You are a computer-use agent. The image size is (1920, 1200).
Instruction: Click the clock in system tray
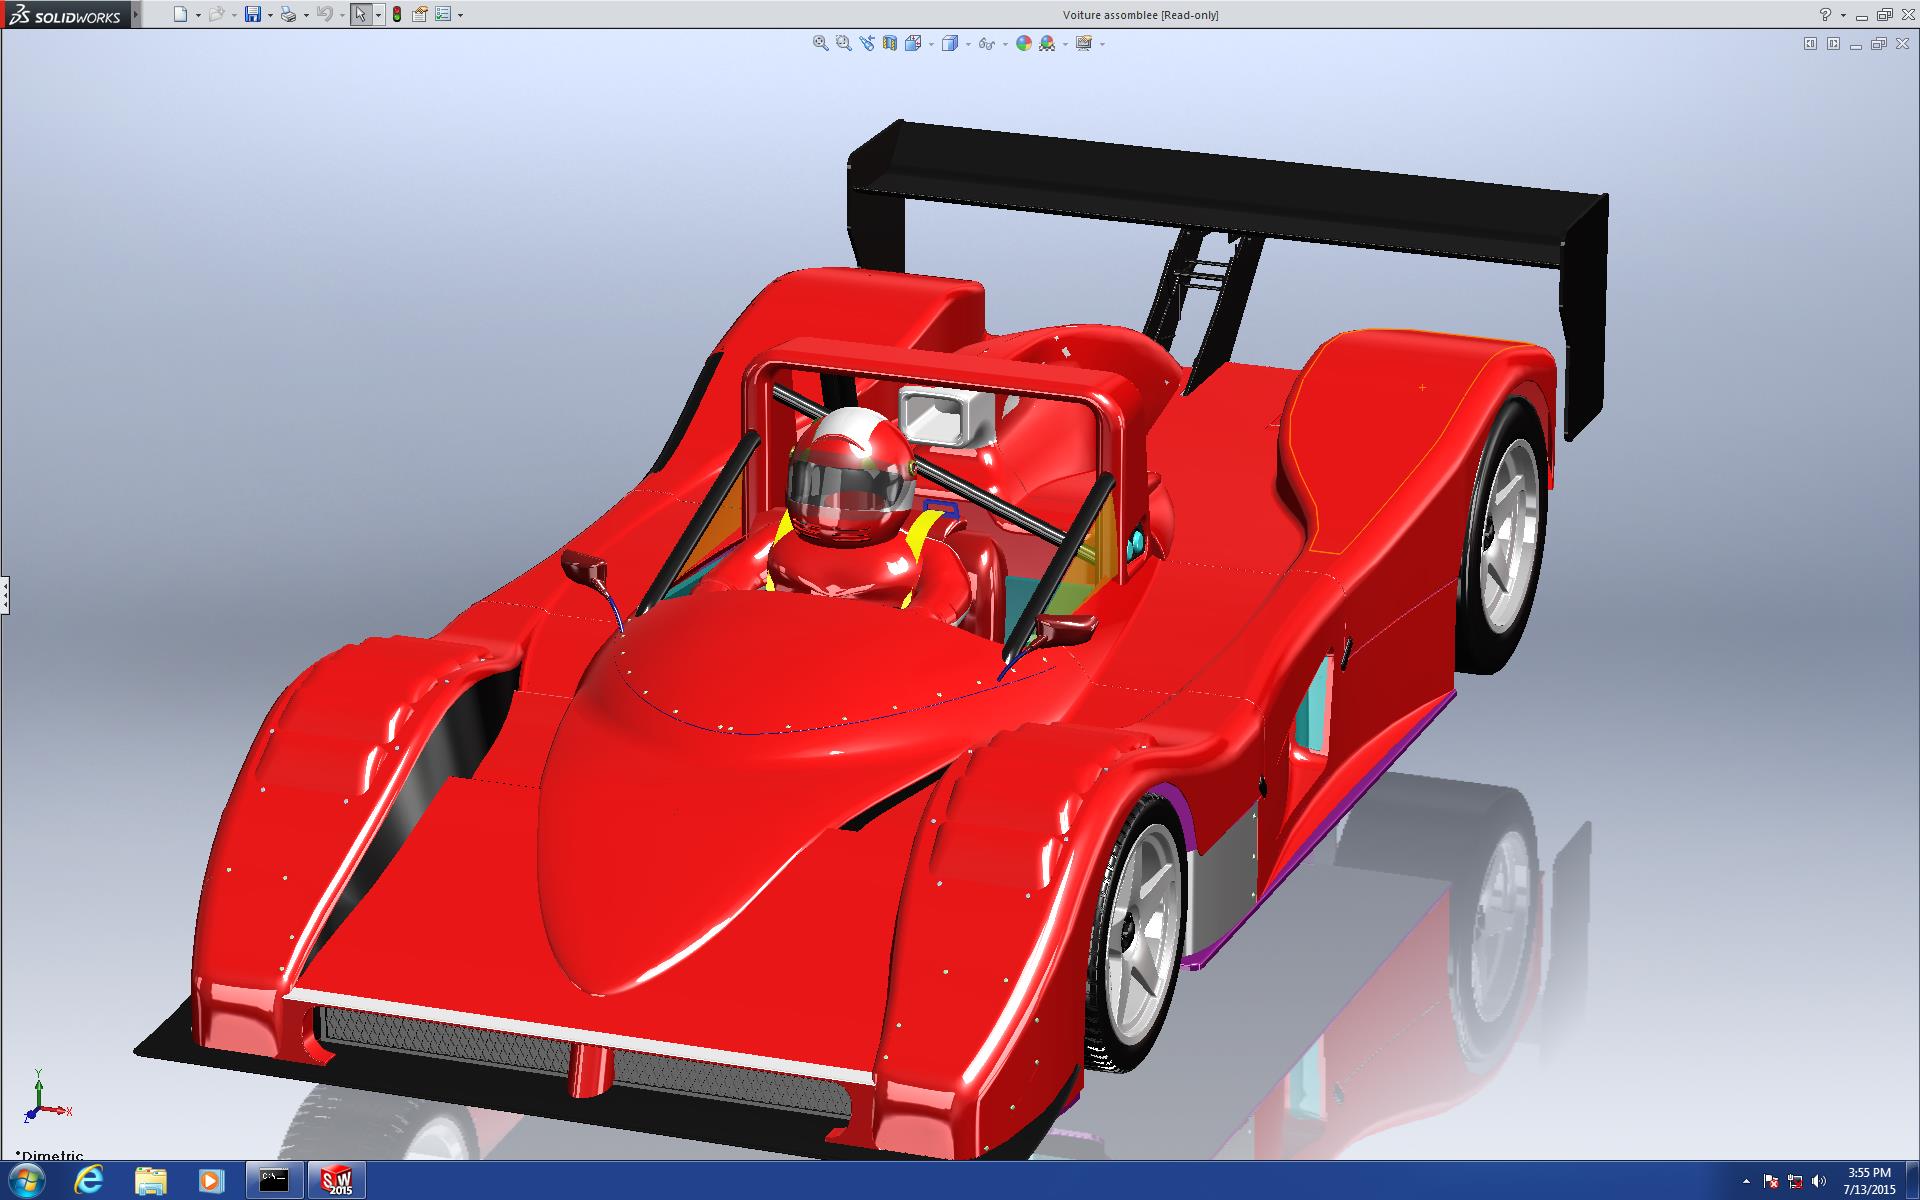tap(1868, 1181)
